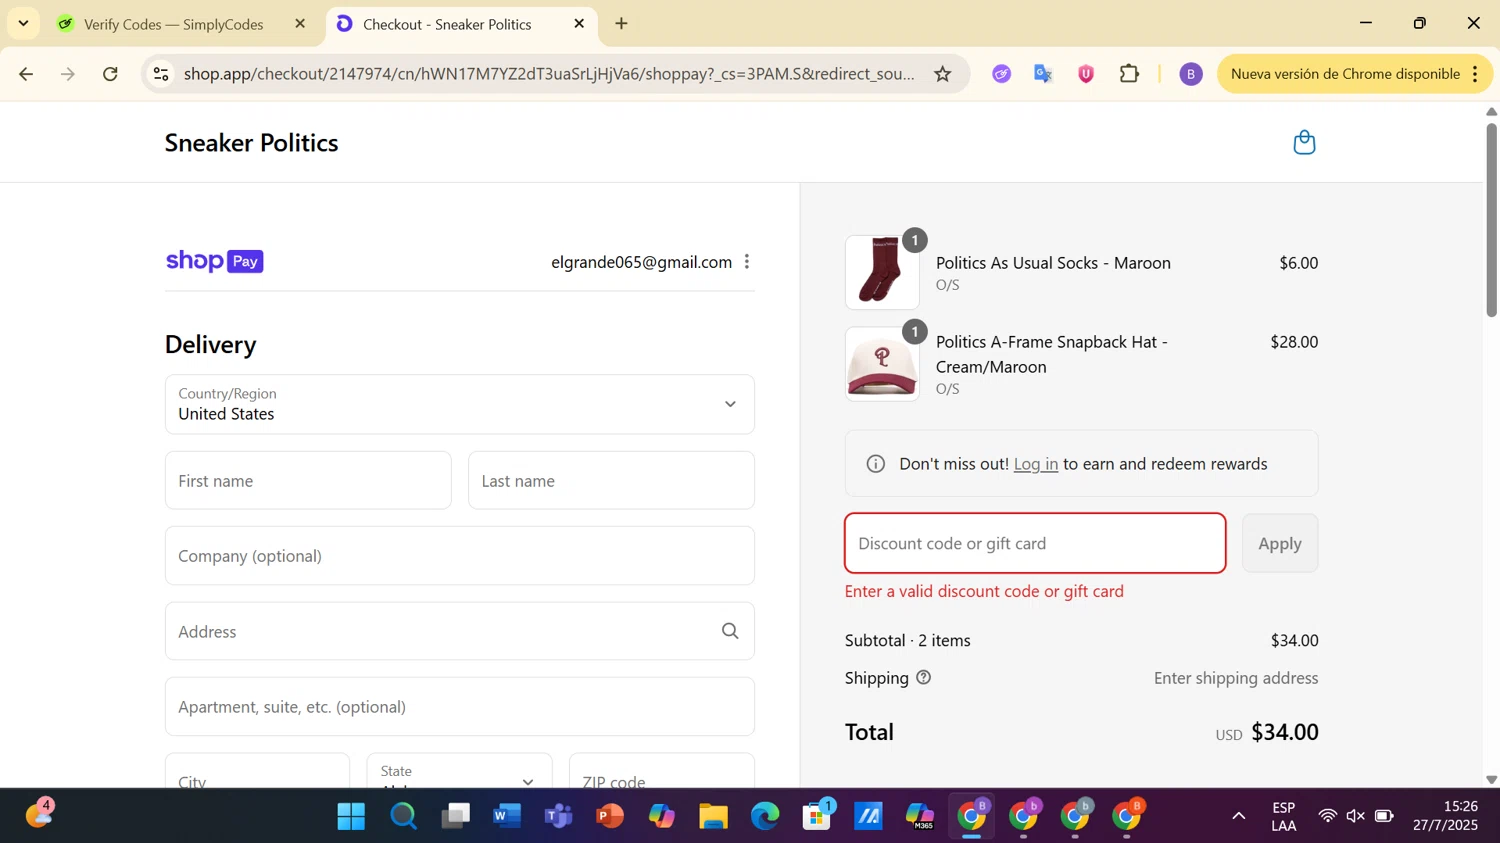Open Microsoft Edge from the taskbar

coord(765,817)
